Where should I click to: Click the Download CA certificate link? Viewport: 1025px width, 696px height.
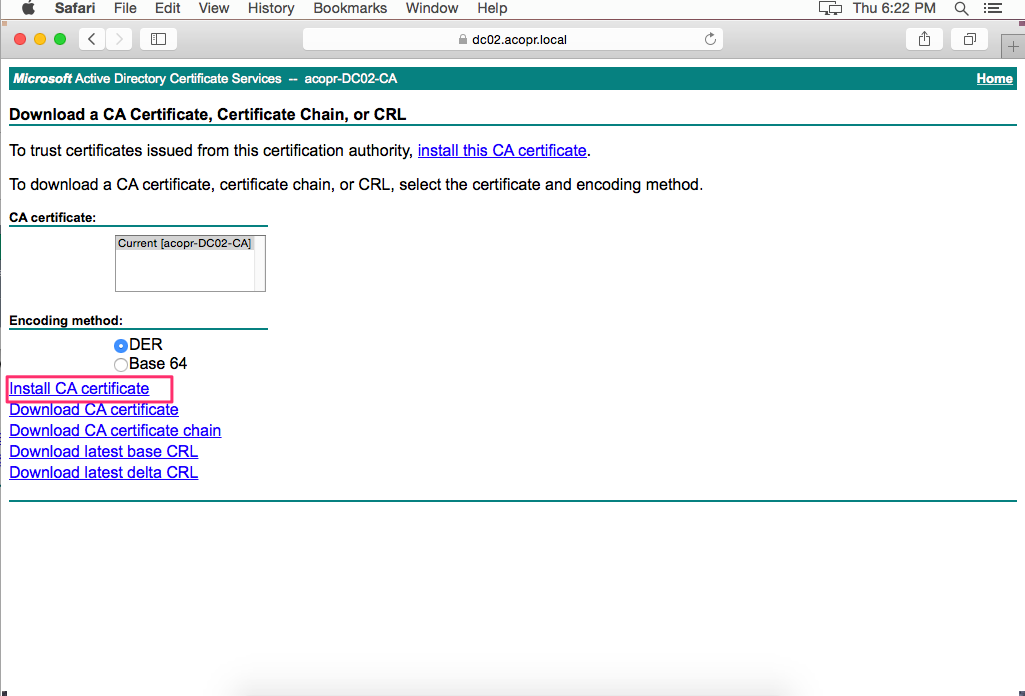coord(93,409)
